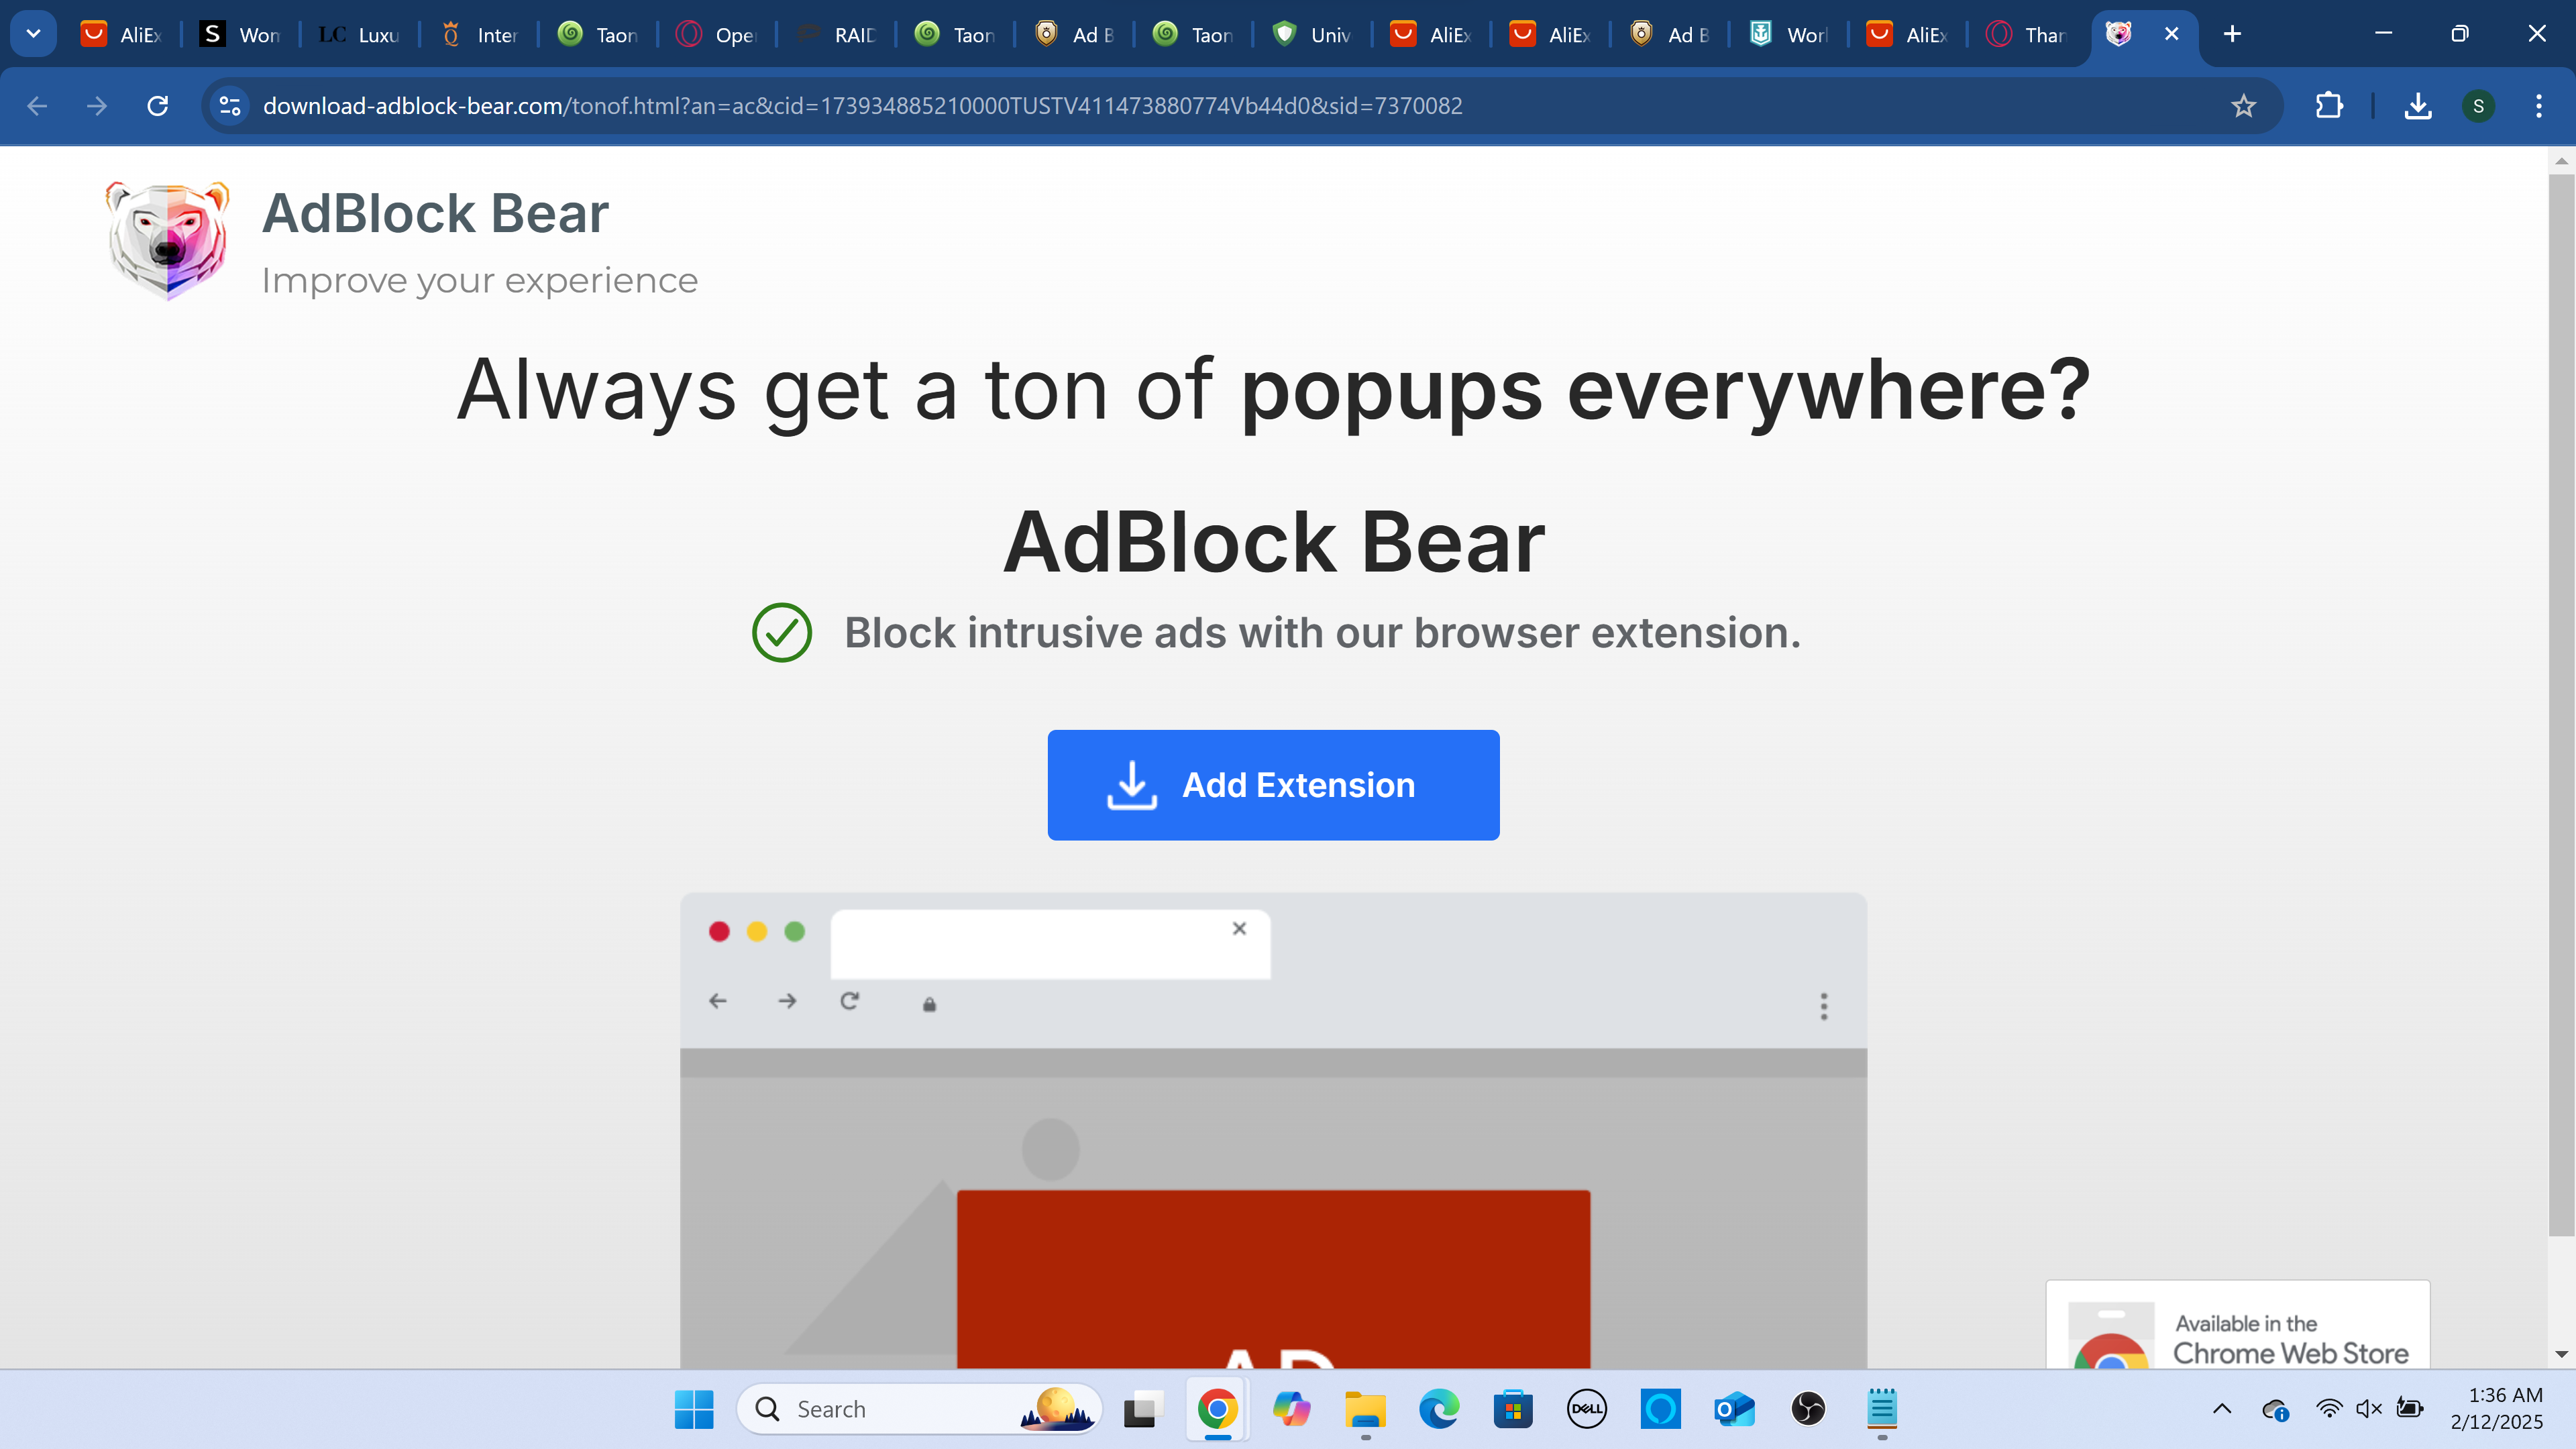
Task: Click the address bar URL
Action: [x=862, y=106]
